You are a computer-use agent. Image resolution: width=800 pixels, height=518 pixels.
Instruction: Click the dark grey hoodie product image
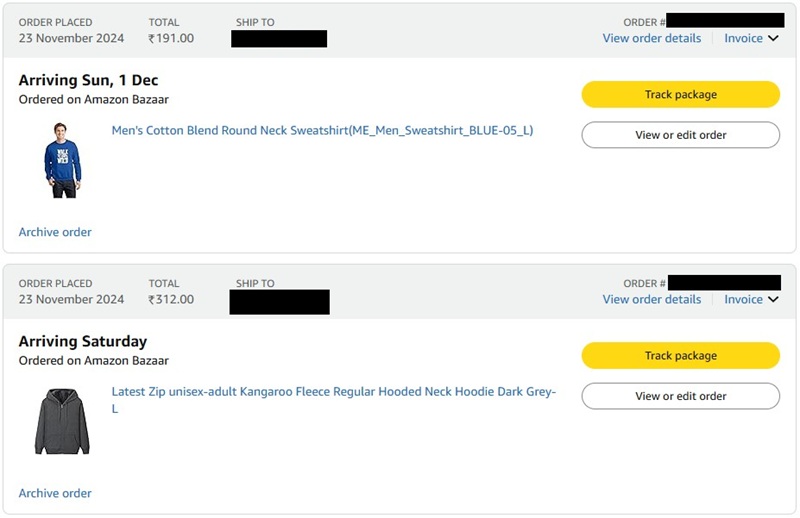click(62, 421)
